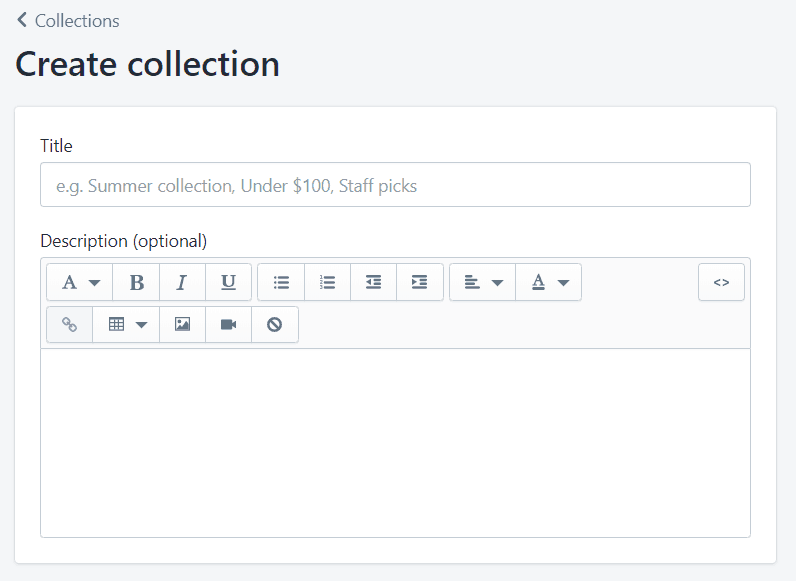Go back to Collections
This screenshot has height=581, width=796.
tap(77, 21)
